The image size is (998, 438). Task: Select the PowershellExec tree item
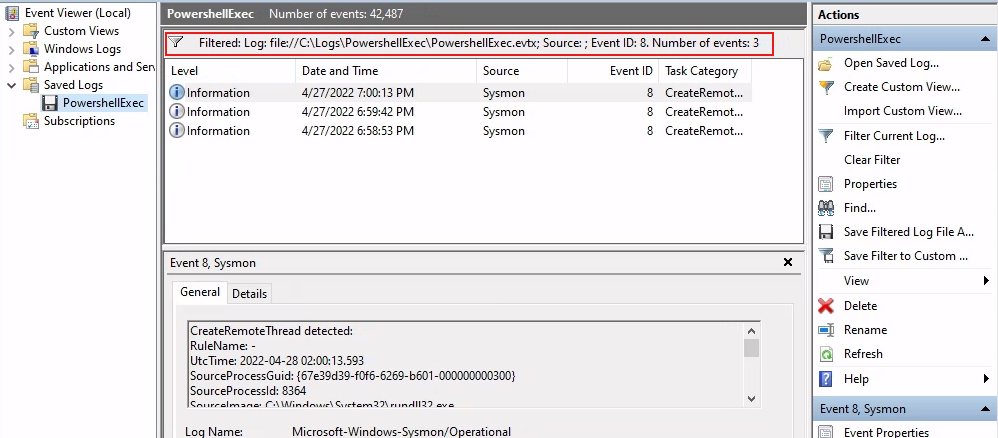tap(103, 103)
